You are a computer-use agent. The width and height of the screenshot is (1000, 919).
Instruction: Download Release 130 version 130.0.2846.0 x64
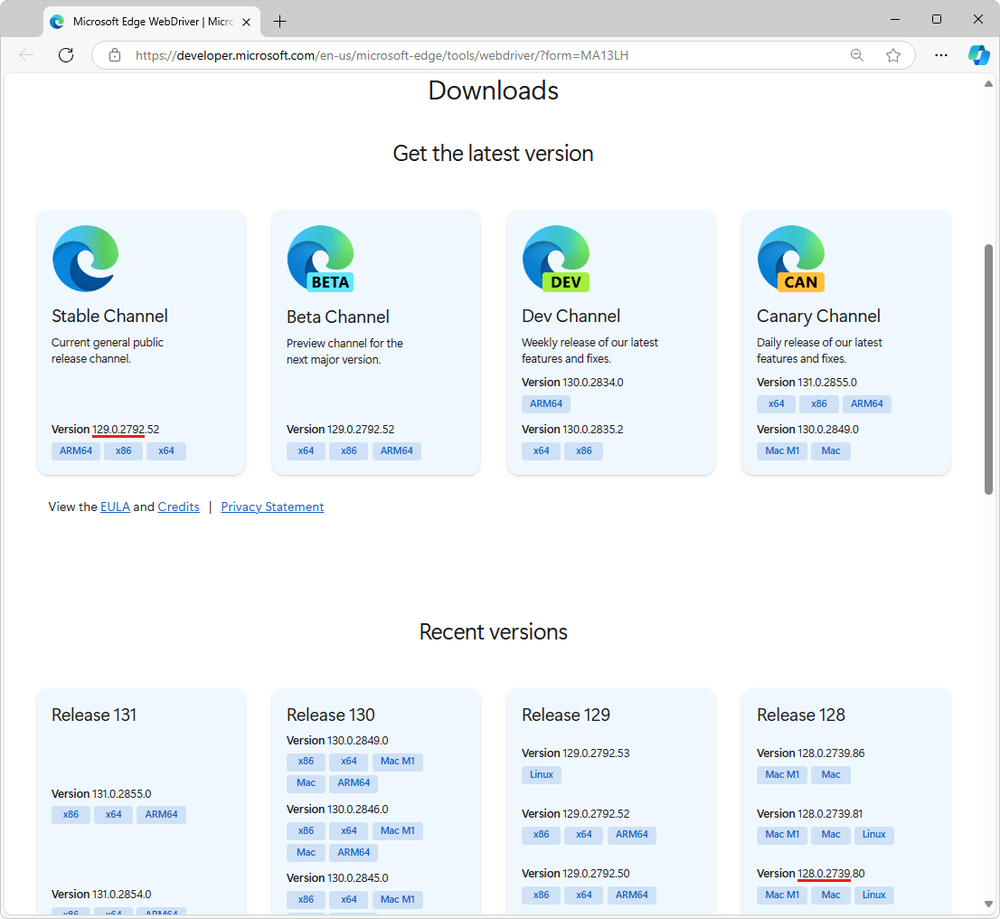(x=349, y=831)
